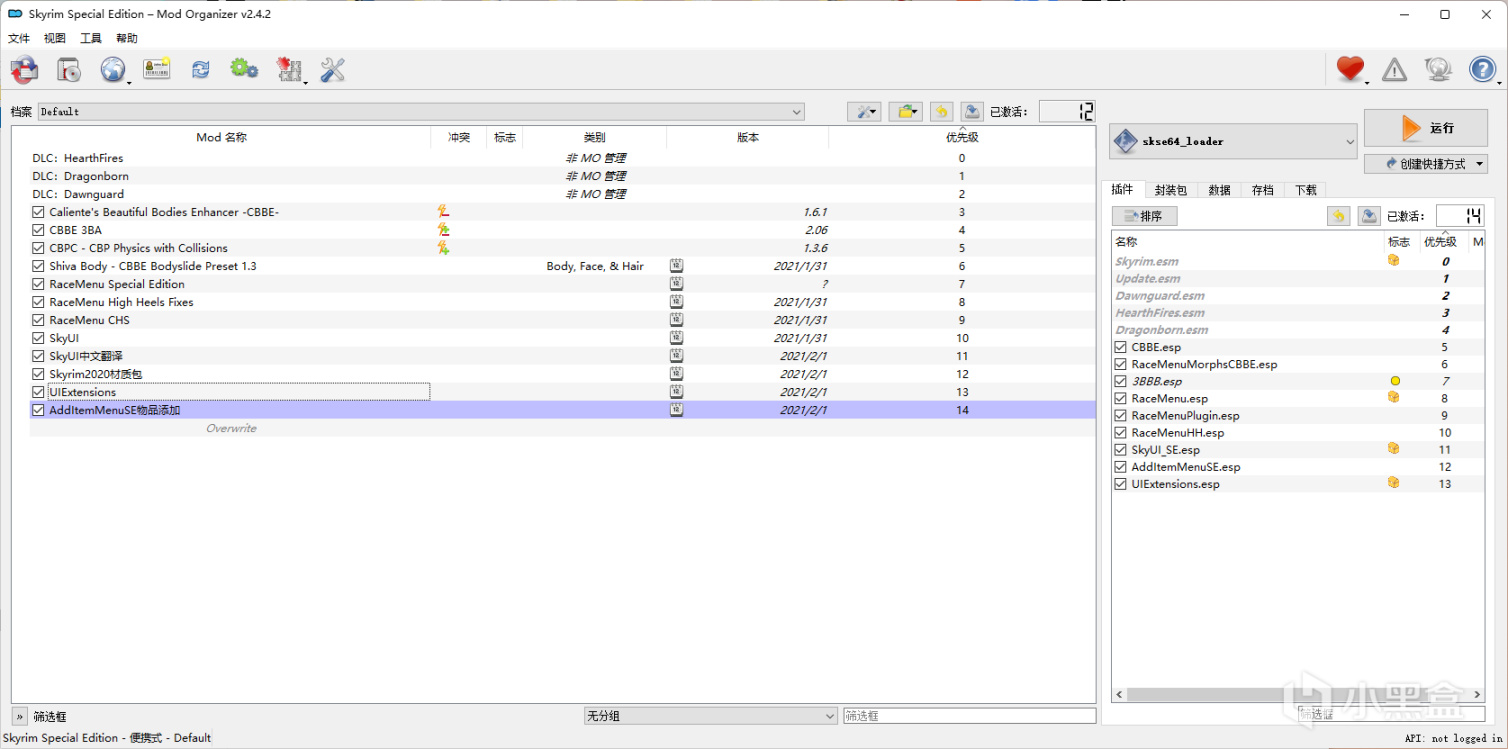Click the red heart endorse icon
This screenshot has height=749, width=1508.
[1350, 69]
